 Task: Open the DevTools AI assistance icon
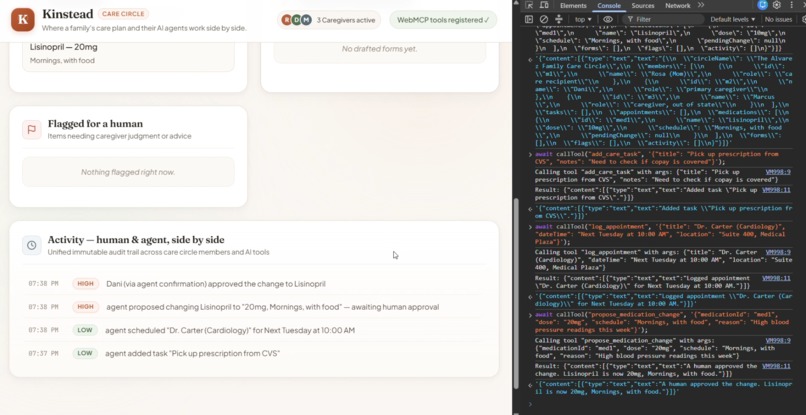coord(762,5)
